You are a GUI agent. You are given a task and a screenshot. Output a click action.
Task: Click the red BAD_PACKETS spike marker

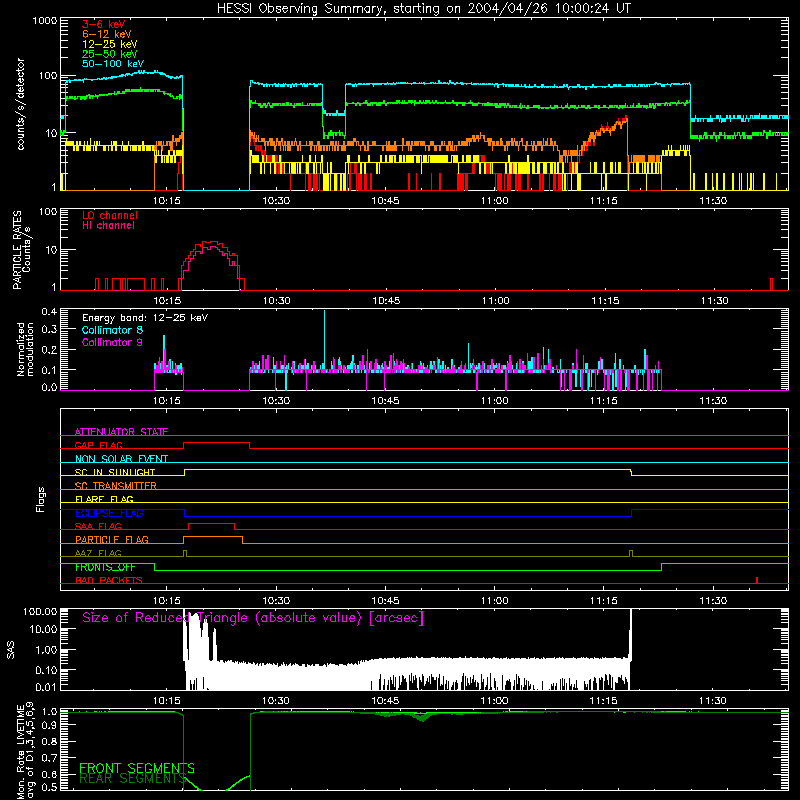(x=757, y=580)
